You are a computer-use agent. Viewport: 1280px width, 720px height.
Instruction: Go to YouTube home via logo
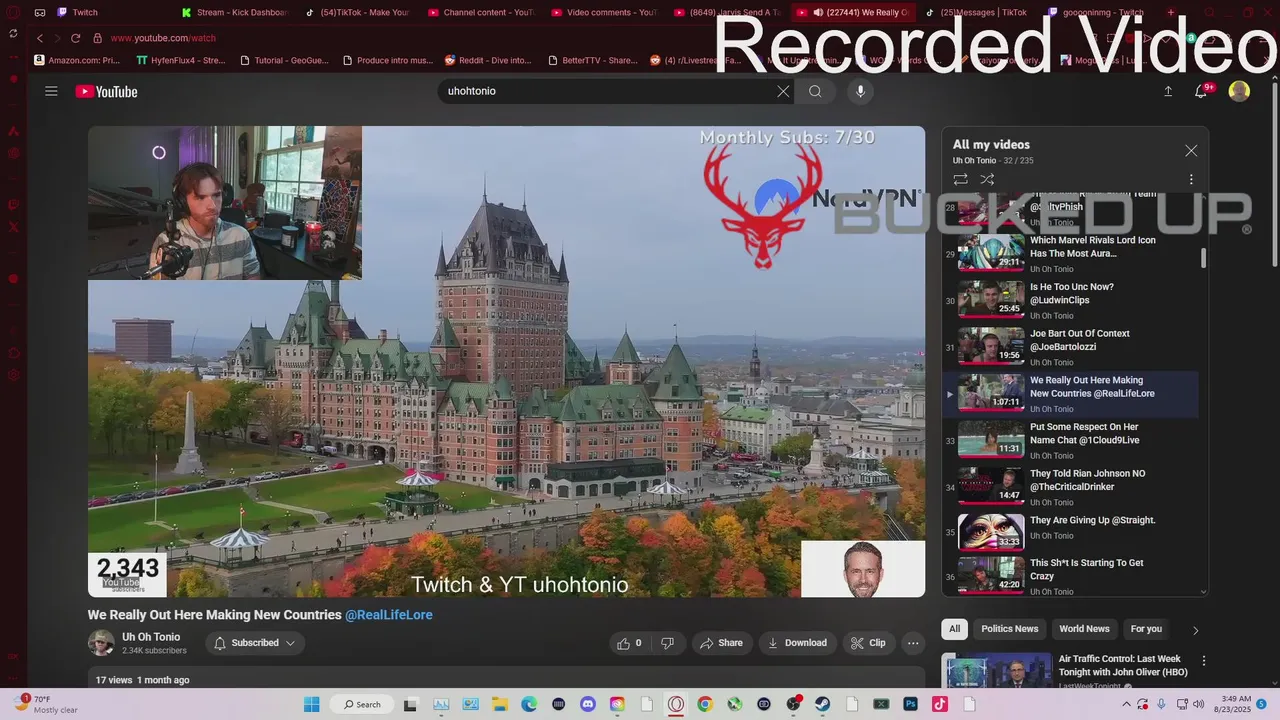[x=106, y=91]
